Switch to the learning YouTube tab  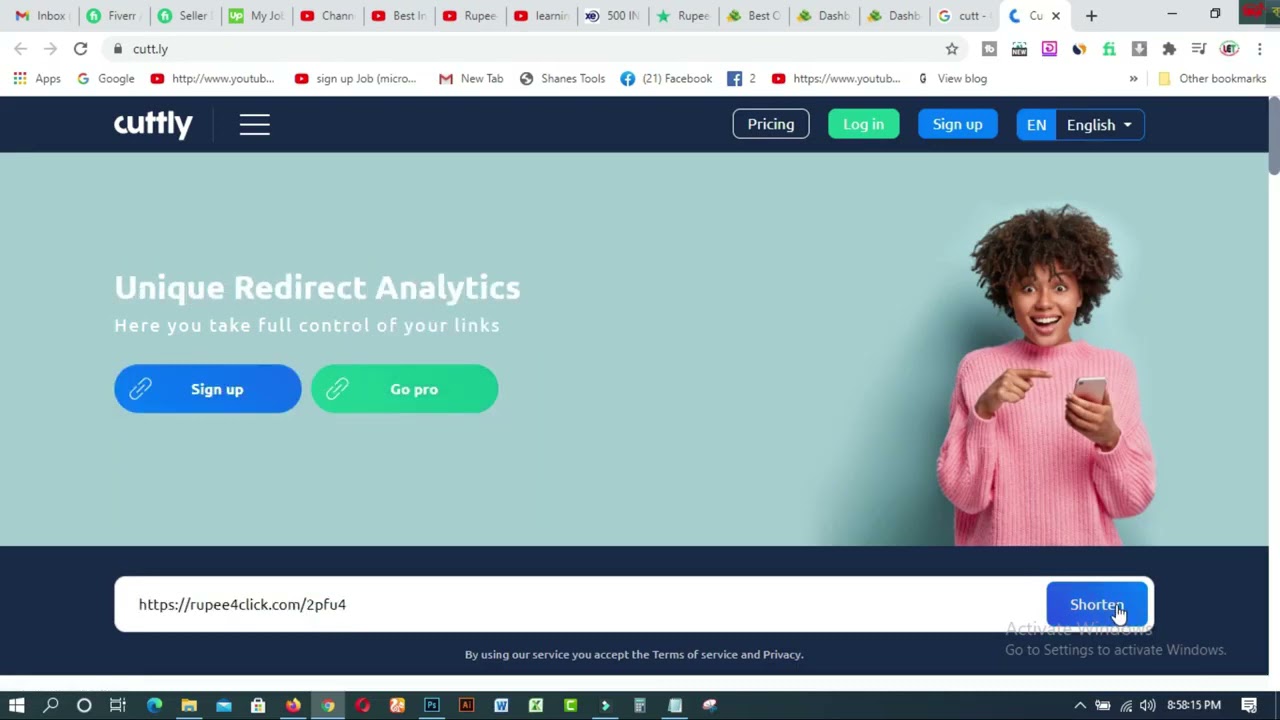tap(540, 16)
